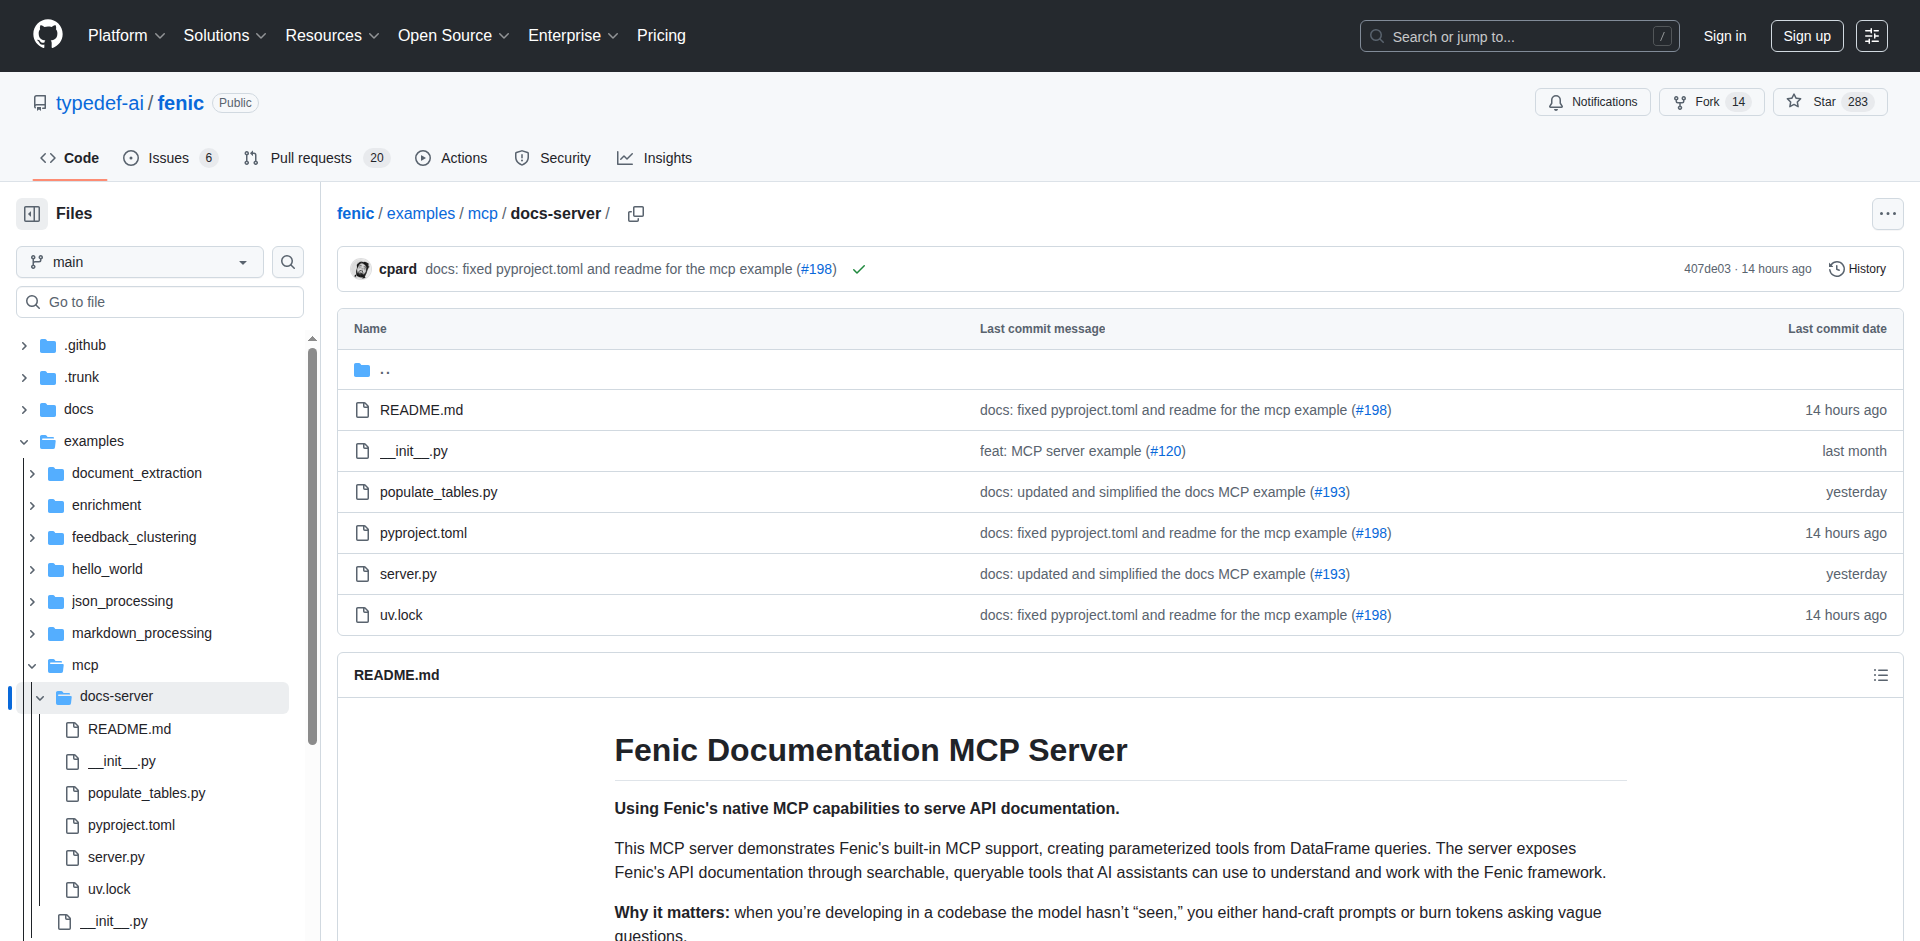Screen dimensions: 1920x941
Task: Select the json_processing folder in tree
Action: coord(122,601)
